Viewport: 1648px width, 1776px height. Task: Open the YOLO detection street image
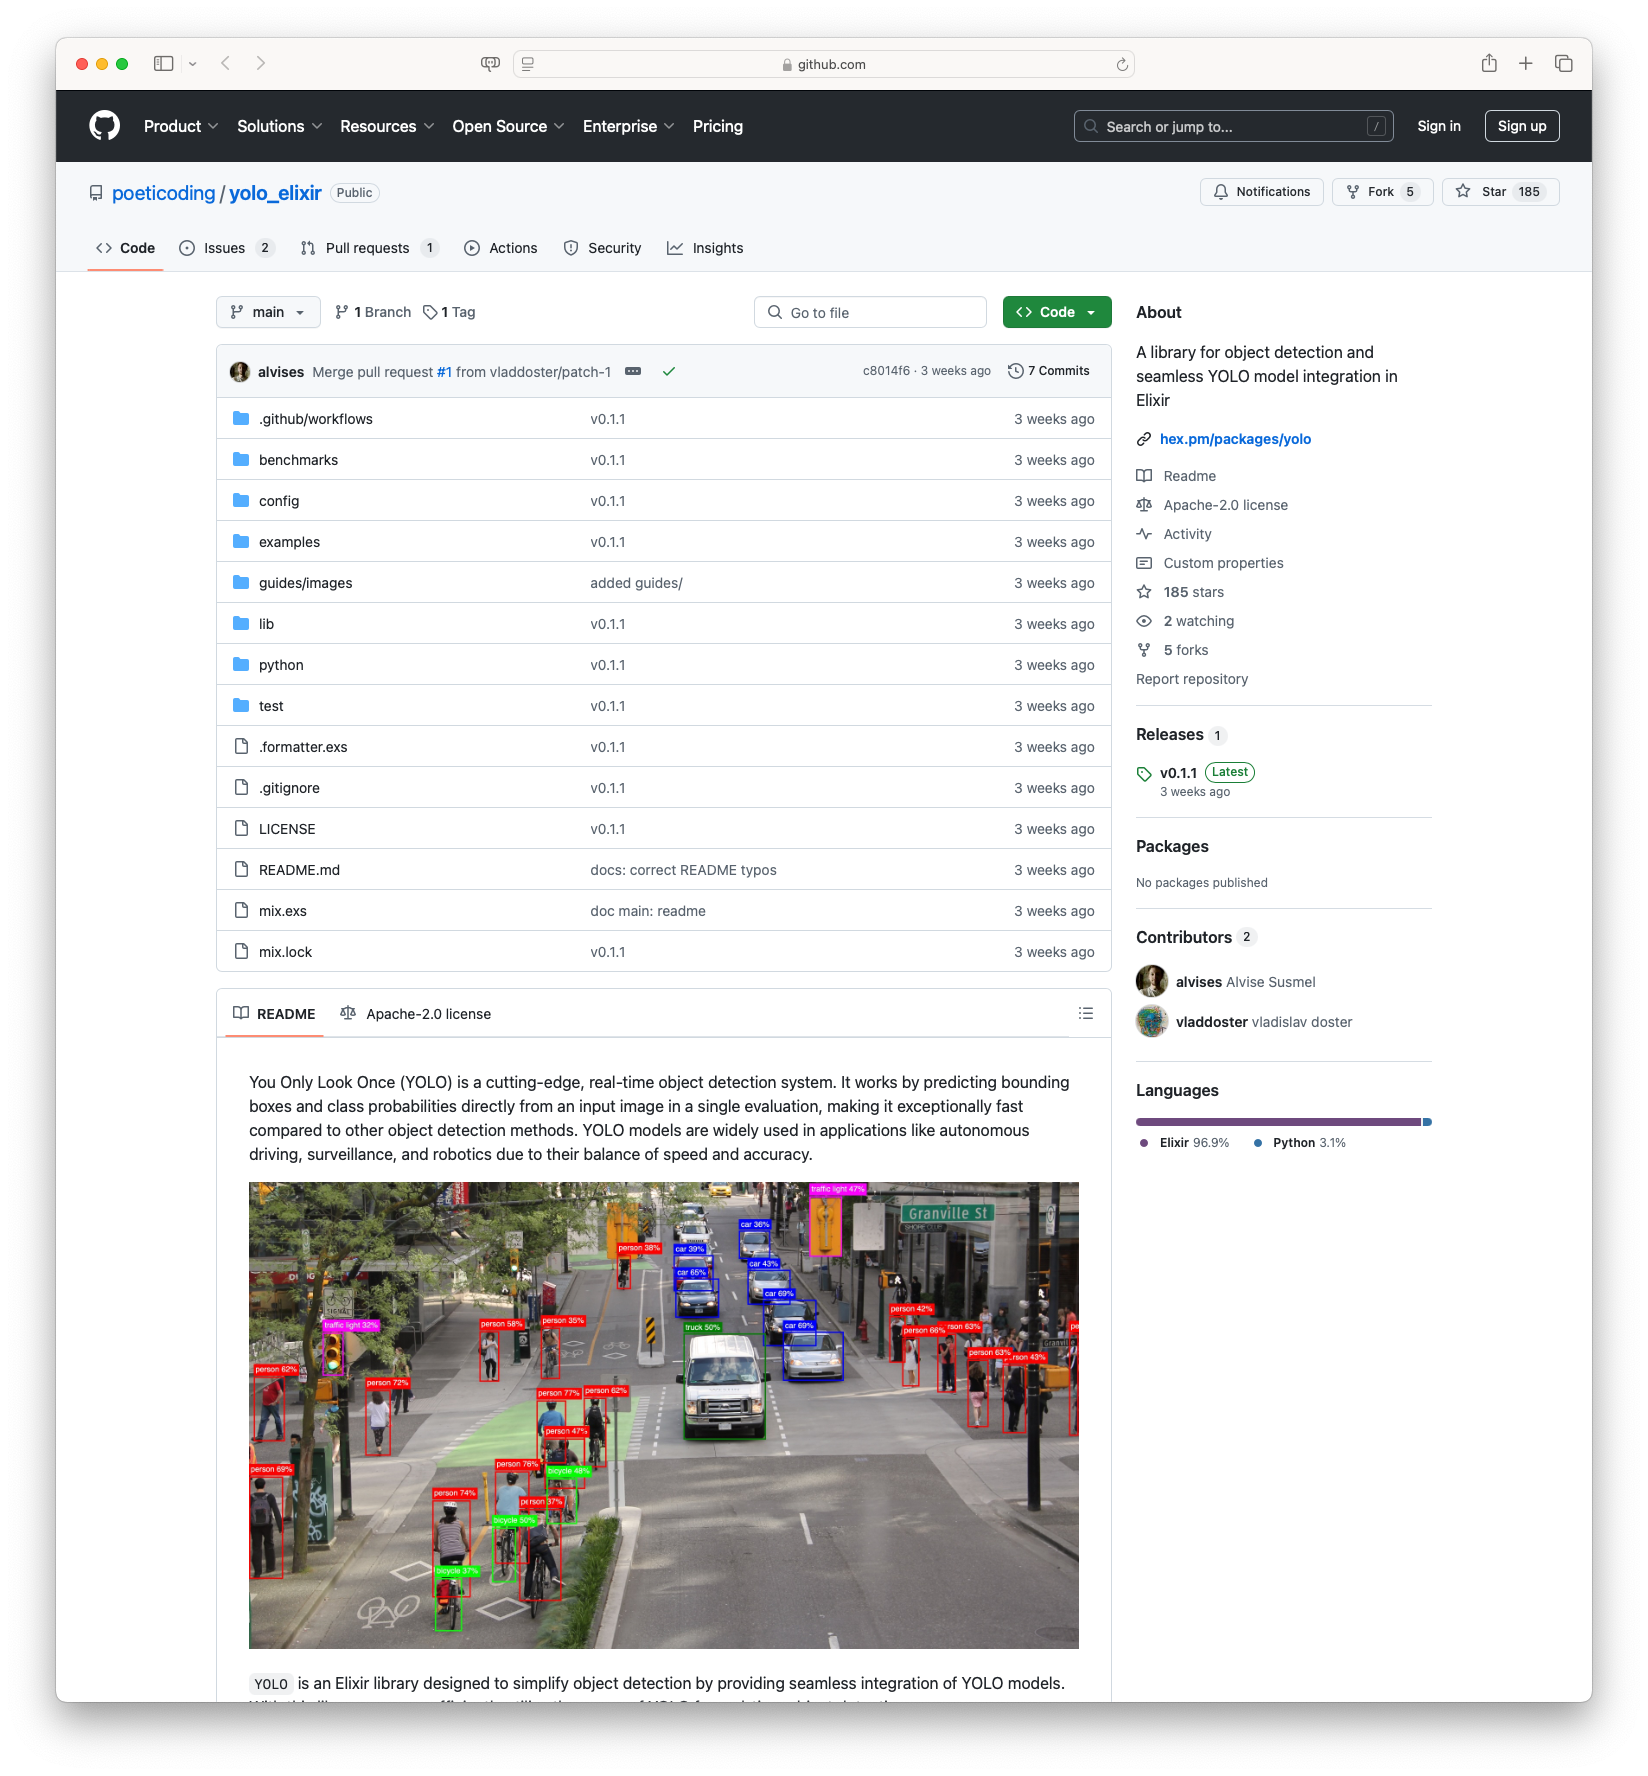(x=664, y=1415)
